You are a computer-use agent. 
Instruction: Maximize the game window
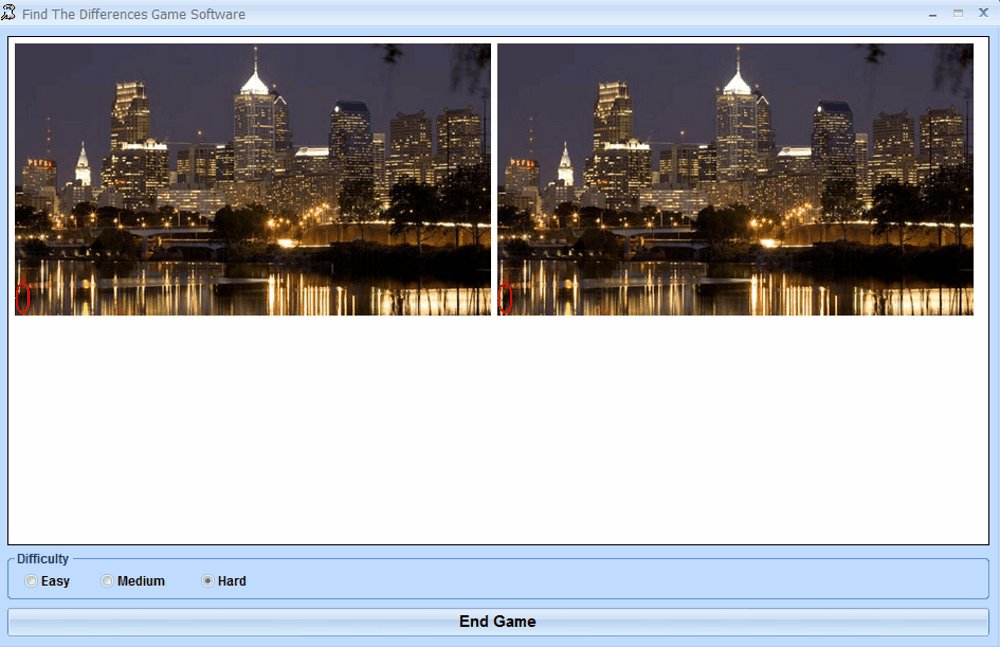[958, 13]
